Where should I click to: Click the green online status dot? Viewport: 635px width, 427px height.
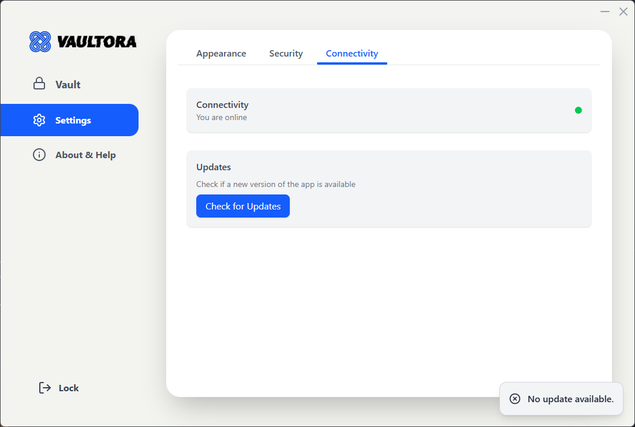tap(578, 110)
